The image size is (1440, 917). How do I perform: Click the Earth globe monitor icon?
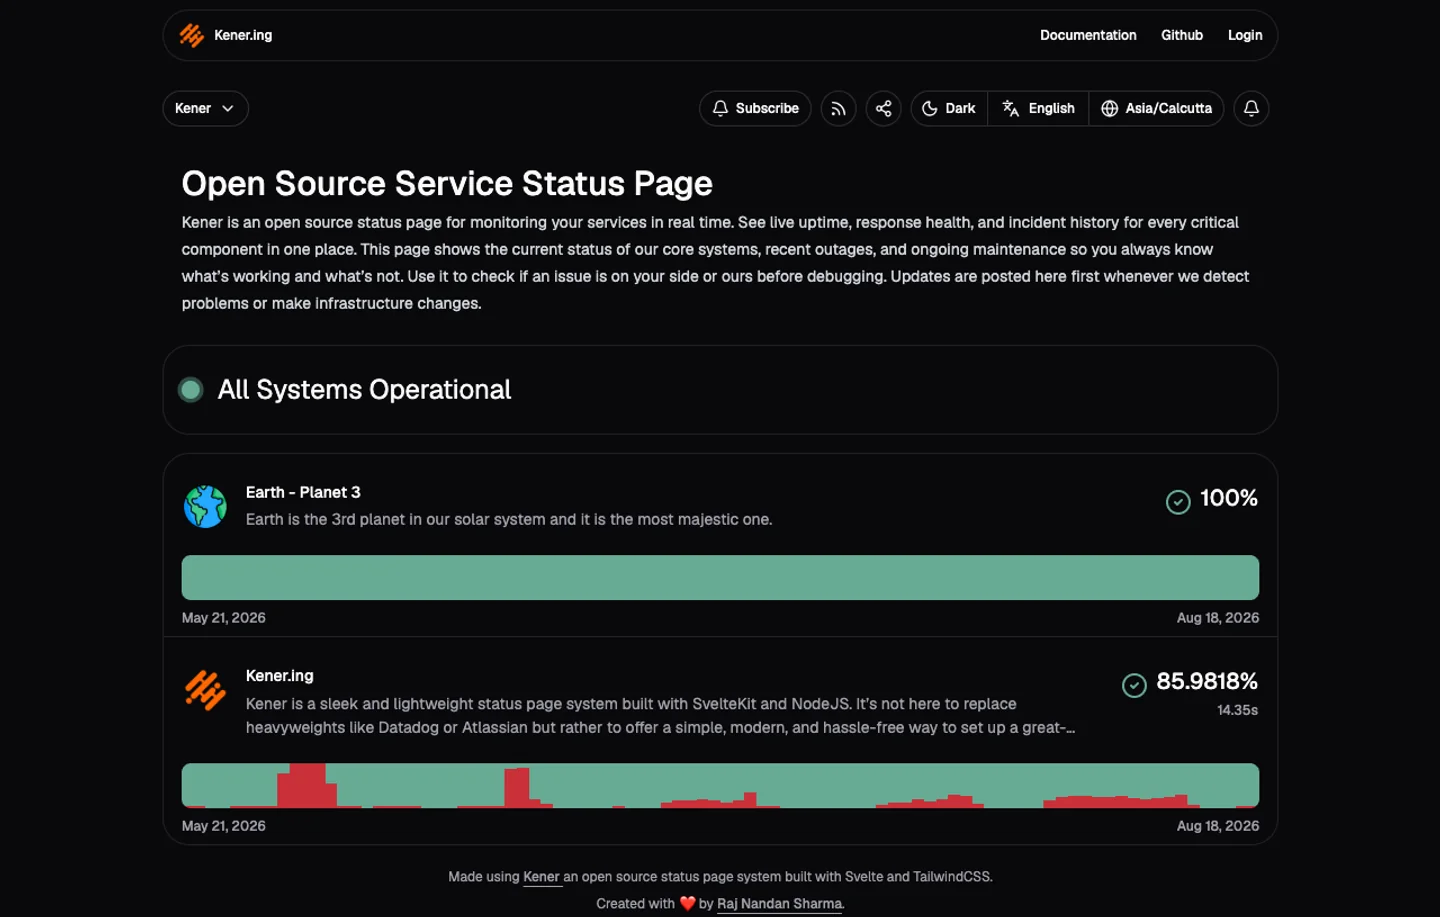pyautogui.click(x=205, y=506)
